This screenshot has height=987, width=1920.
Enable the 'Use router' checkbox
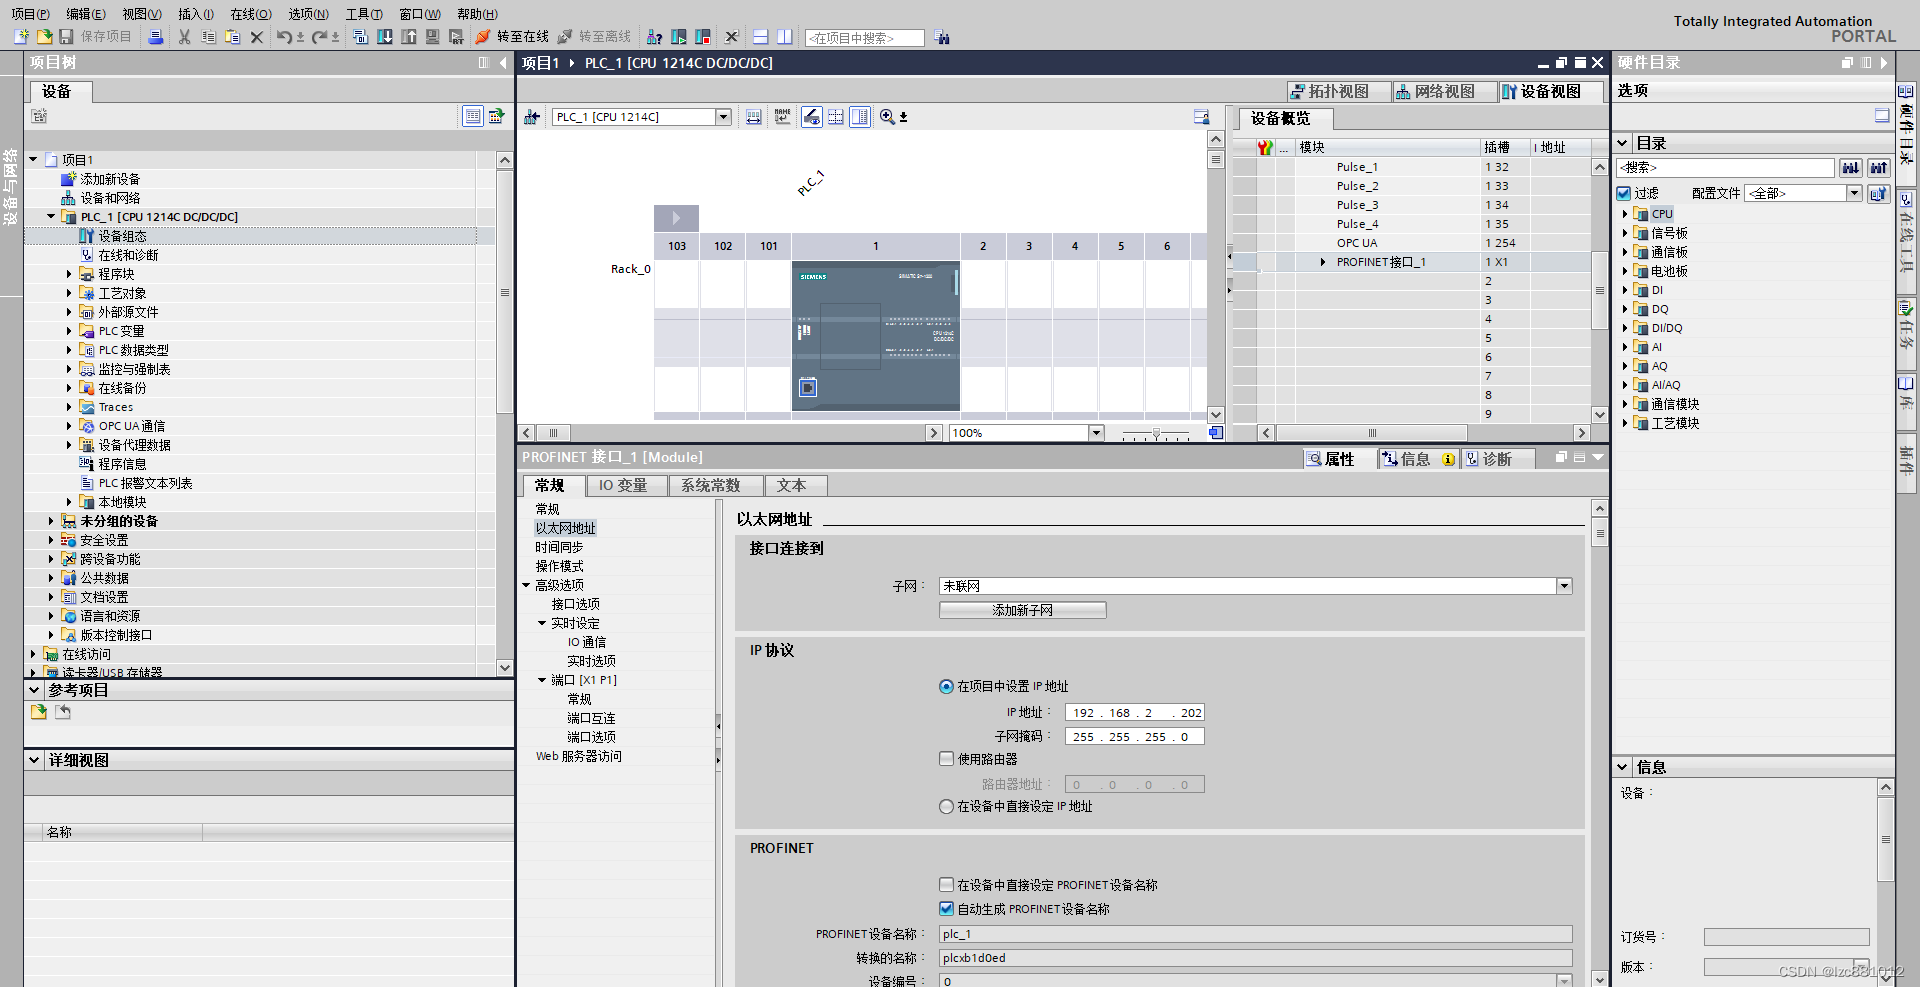[946, 759]
